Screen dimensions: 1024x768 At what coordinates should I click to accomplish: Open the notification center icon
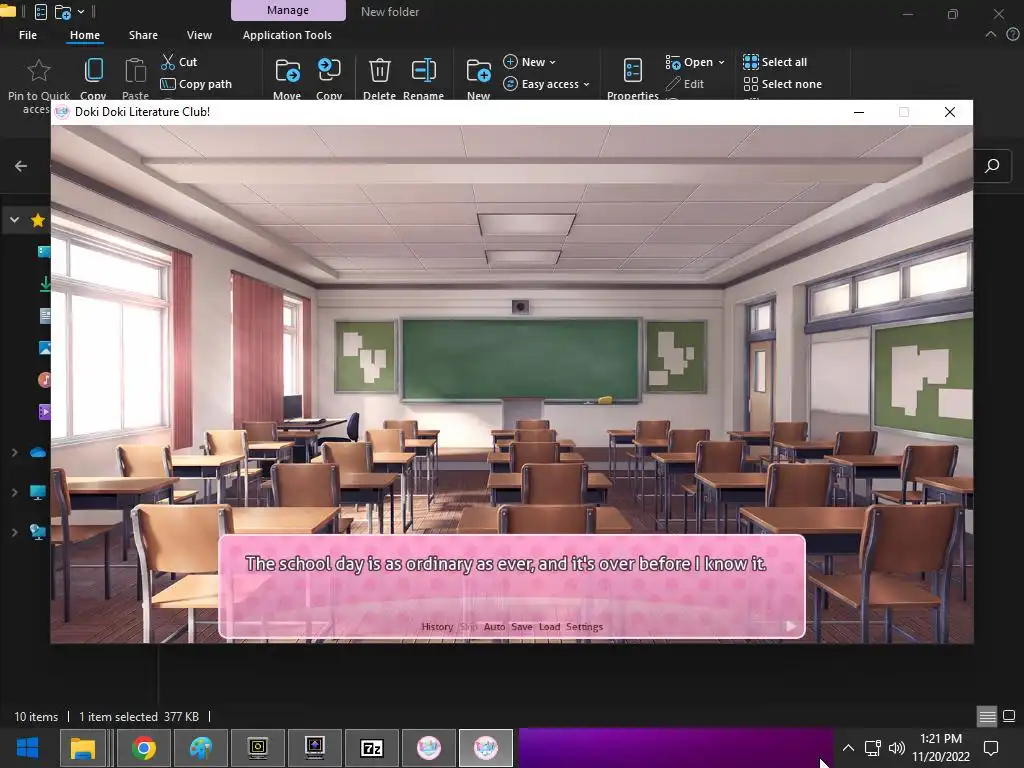tap(991, 748)
